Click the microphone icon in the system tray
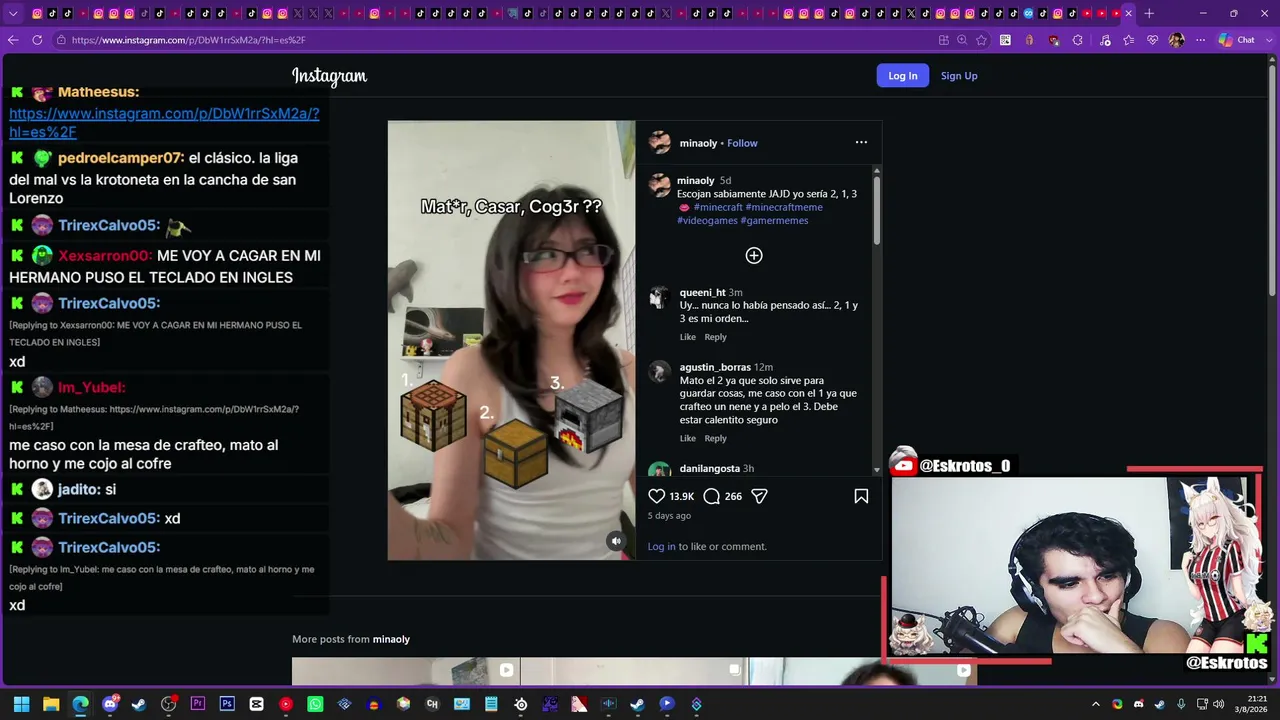This screenshot has height=720, width=1280. click(x=1181, y=704)
